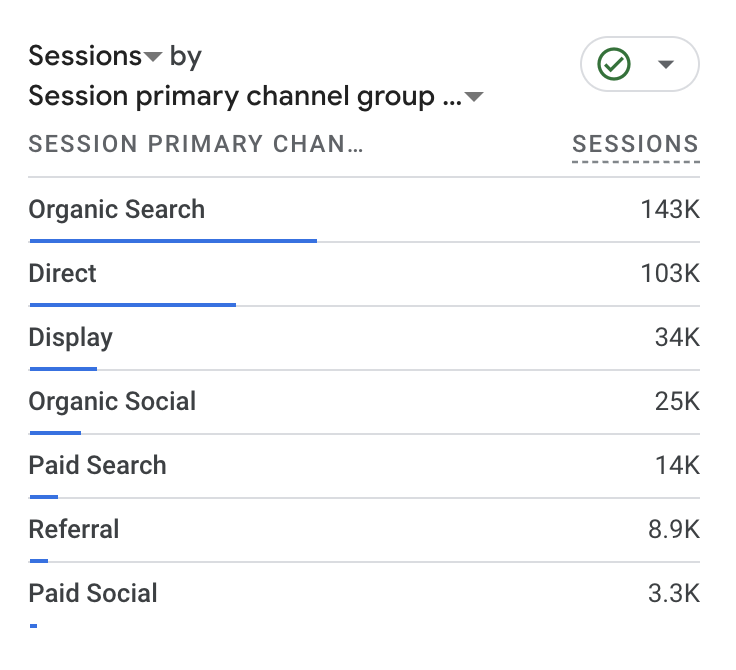This screenshot has height=670, width=736.
Task: Select the Referral channel label
Action: 74,530
